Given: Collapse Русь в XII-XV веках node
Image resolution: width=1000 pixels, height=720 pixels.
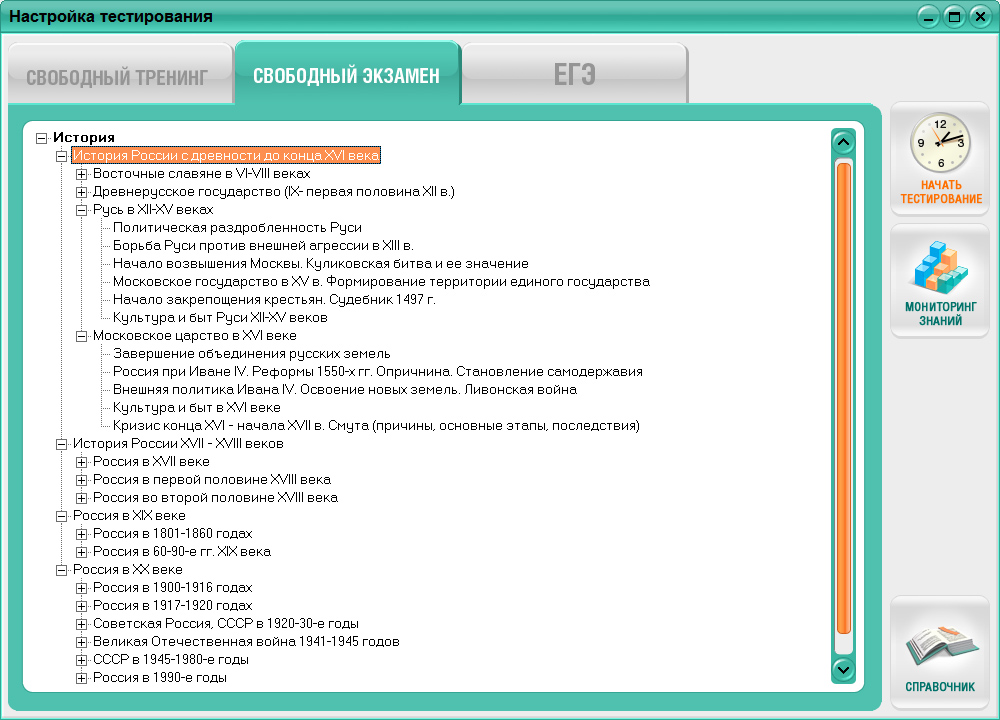Looking at the screenshot, I should tap(81, 210).
